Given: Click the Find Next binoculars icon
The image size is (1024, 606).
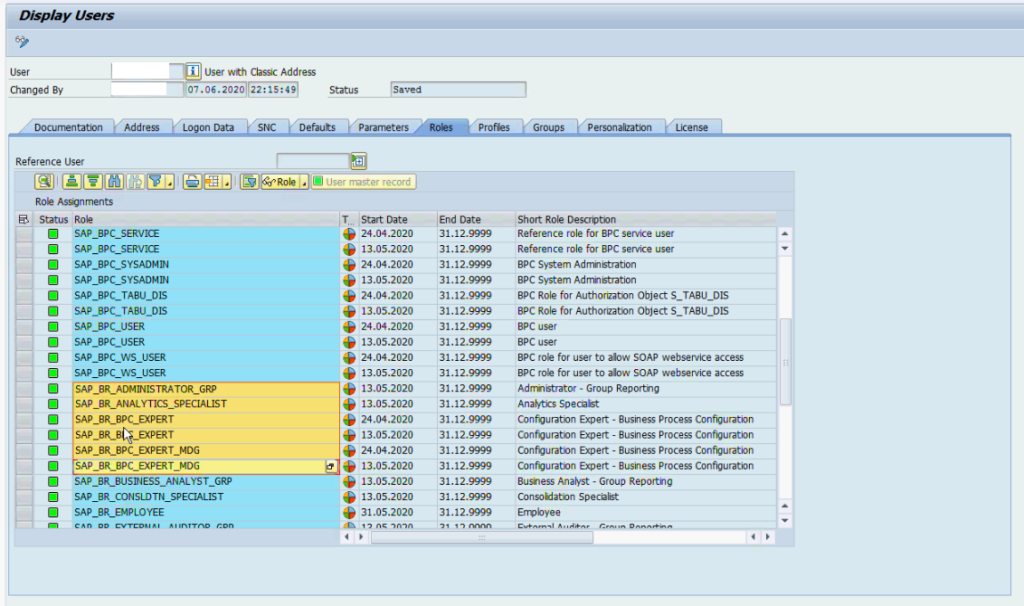Looking at the screenshot, I should point(135,182).
